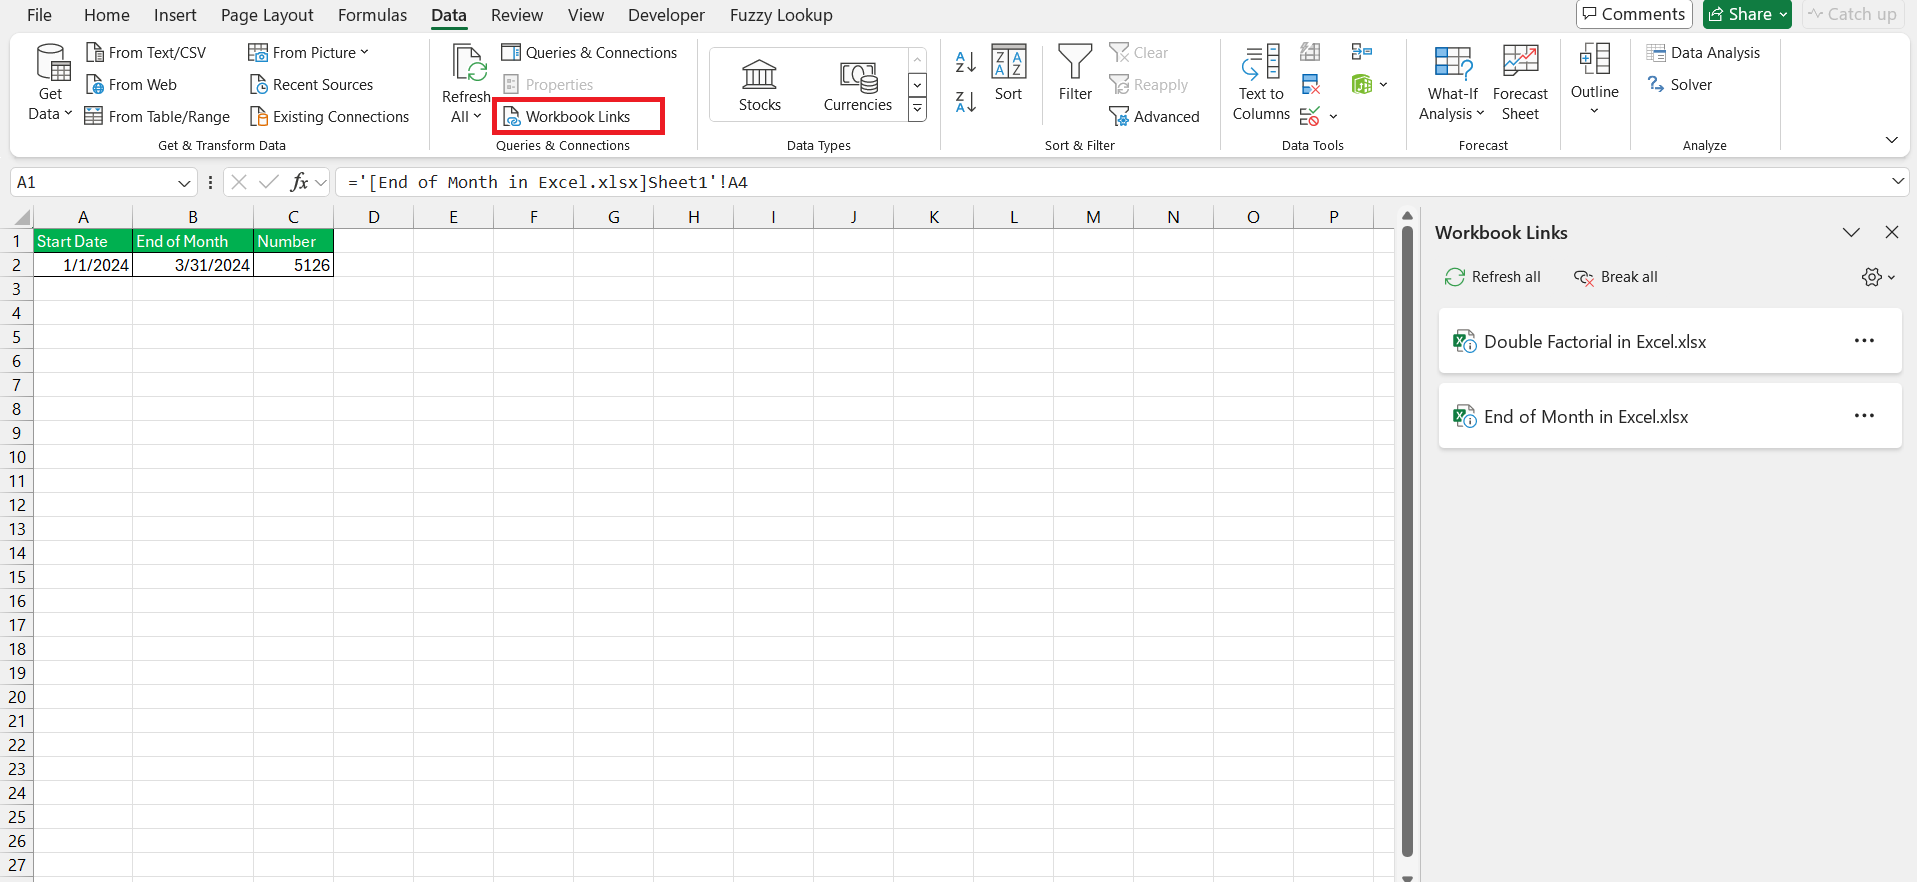Click the Select All corner triangle
The image size is (1917, 882).
coord(22,217)
